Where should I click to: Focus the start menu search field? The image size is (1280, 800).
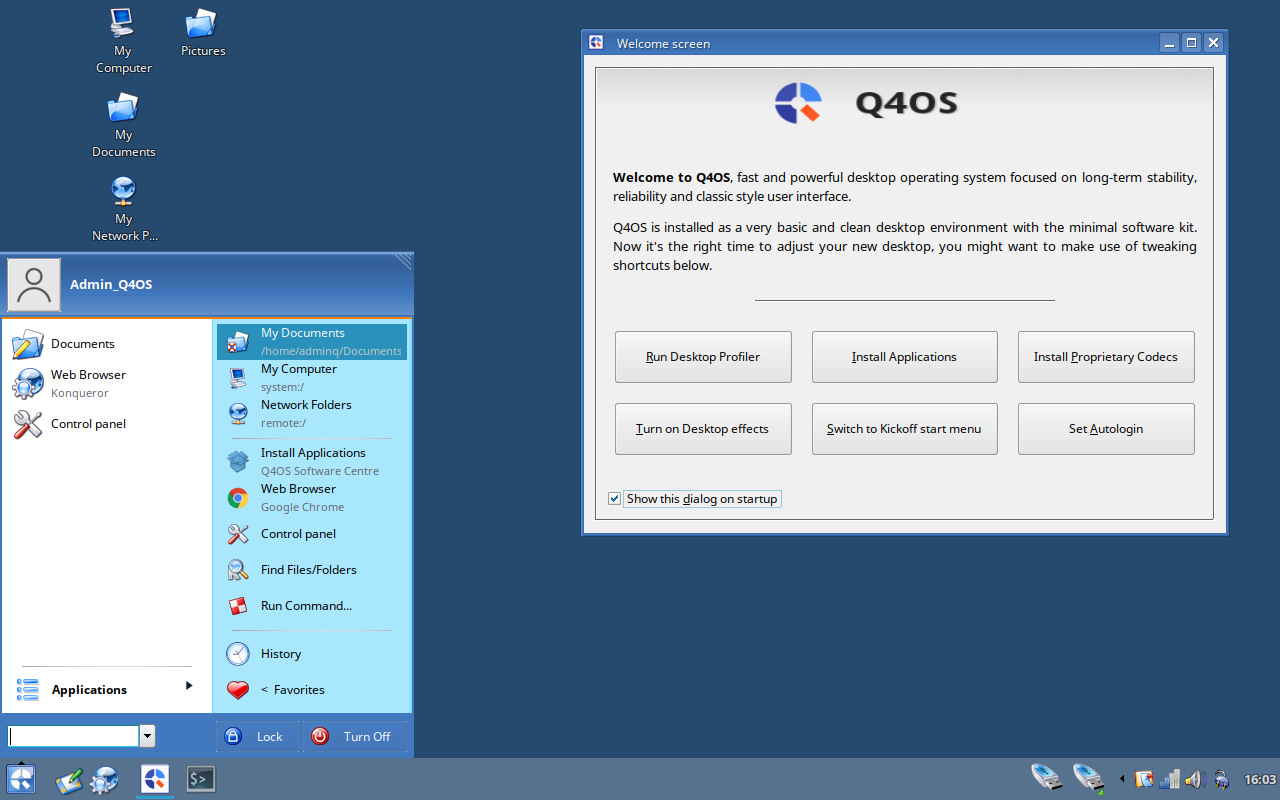point(74,737)
